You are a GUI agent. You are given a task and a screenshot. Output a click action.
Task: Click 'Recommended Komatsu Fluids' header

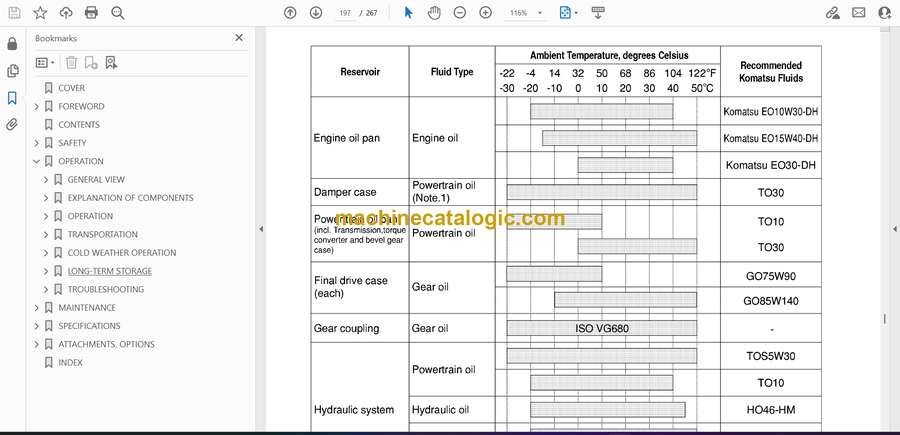click(x=770, y=72)
